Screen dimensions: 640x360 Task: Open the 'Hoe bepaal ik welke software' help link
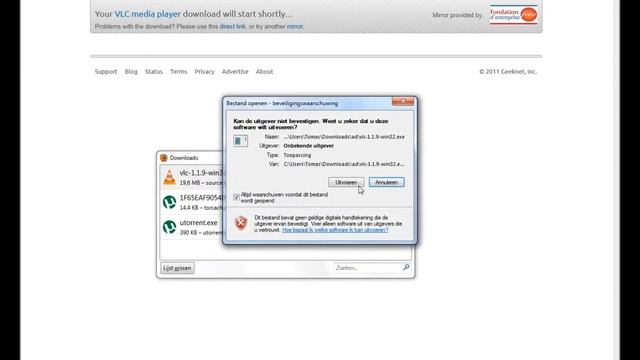pyautogui.click(x=335, y=230)
